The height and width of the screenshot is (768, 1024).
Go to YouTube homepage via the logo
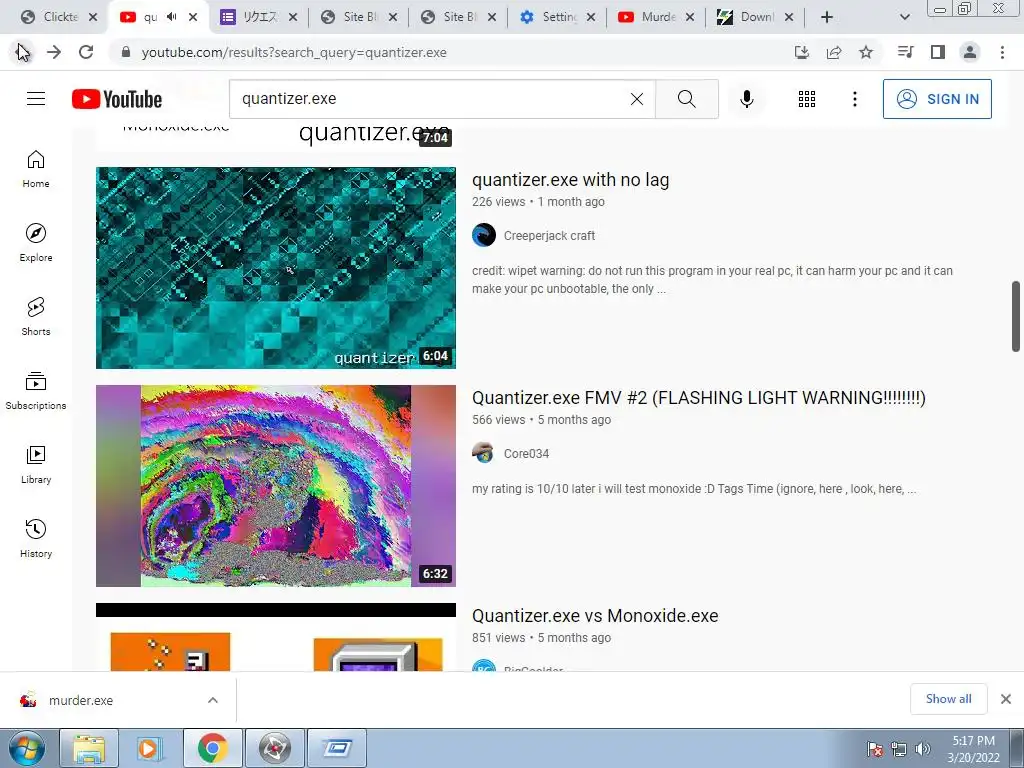coord(117,99)
